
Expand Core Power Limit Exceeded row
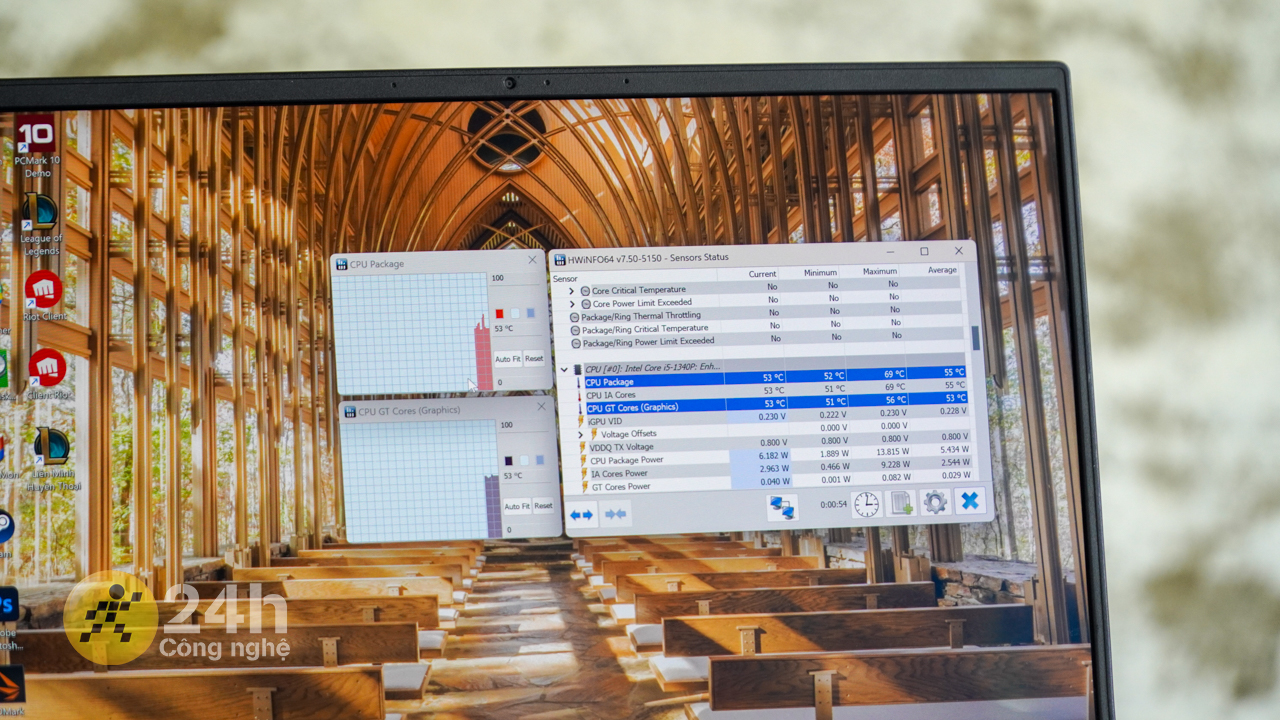tap(572, 304)
